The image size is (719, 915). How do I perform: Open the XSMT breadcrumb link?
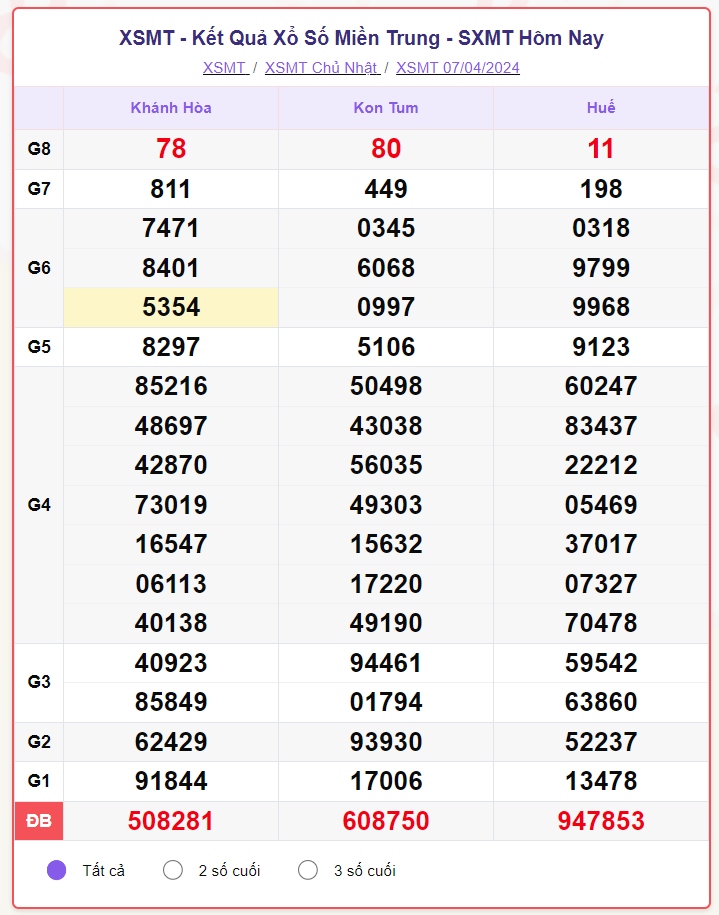[226, 68]
